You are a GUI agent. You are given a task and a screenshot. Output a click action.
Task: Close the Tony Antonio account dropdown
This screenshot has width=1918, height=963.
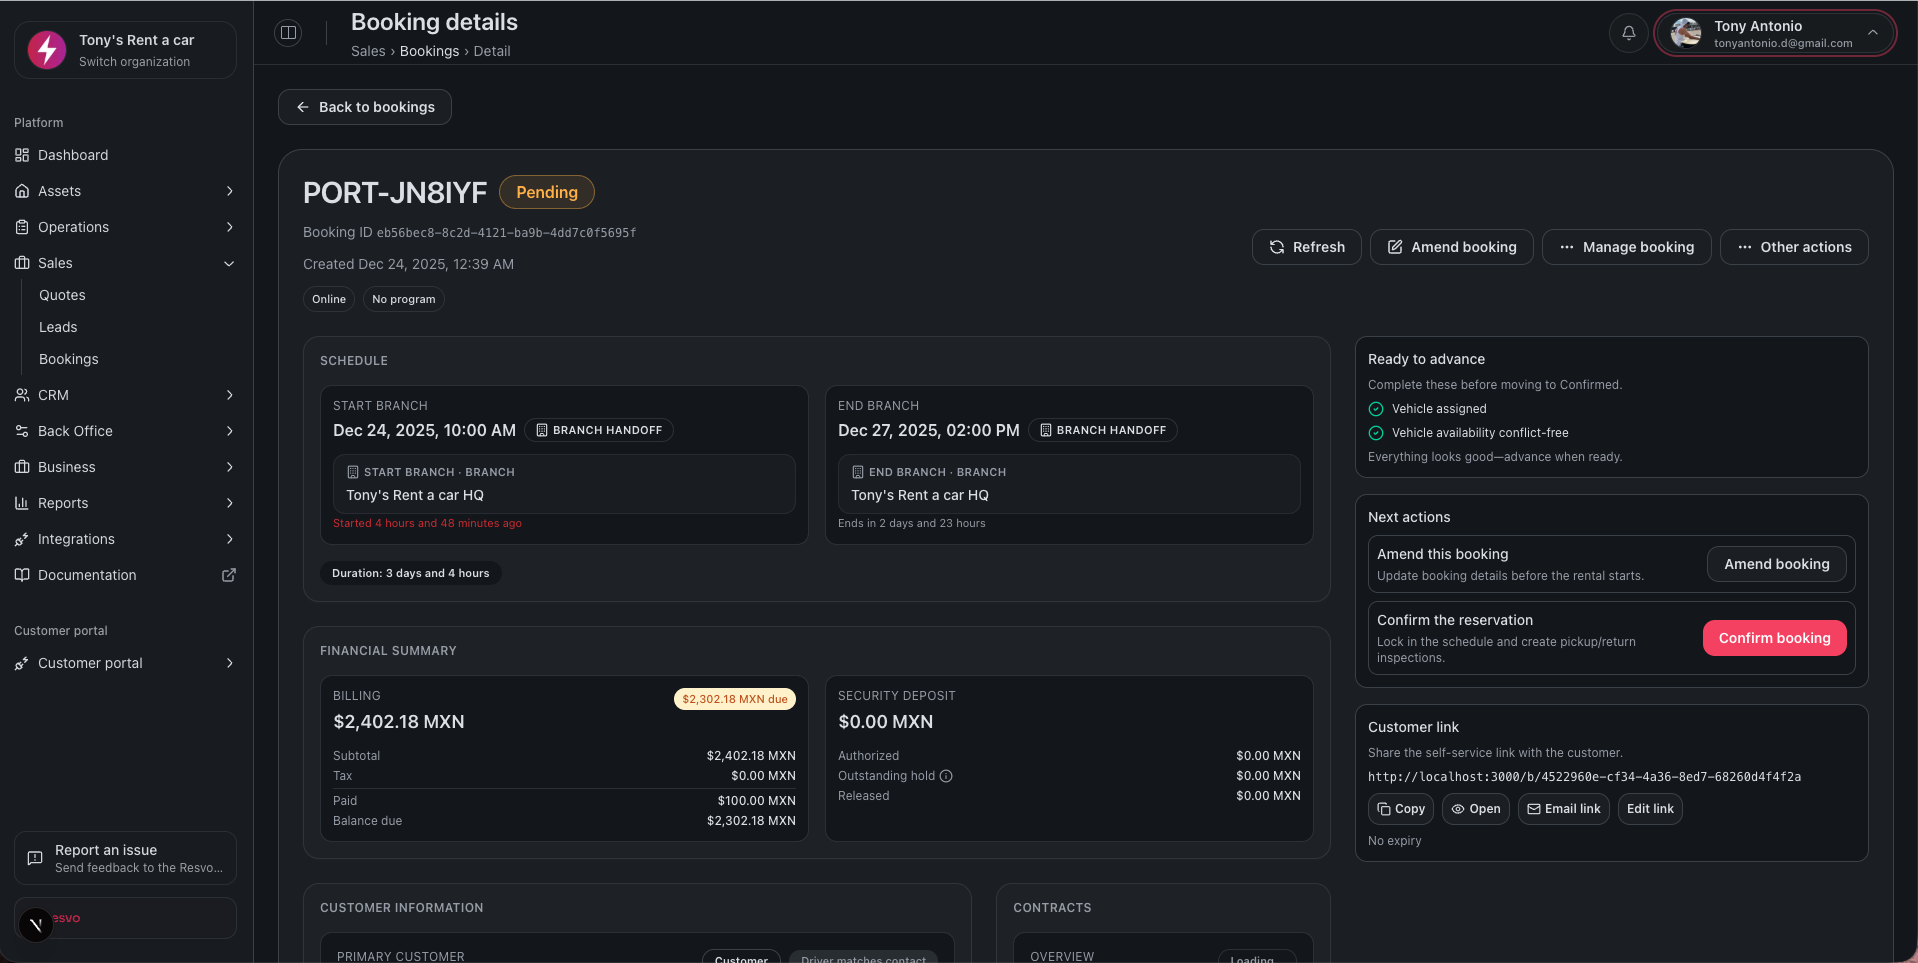(1873, 32)
